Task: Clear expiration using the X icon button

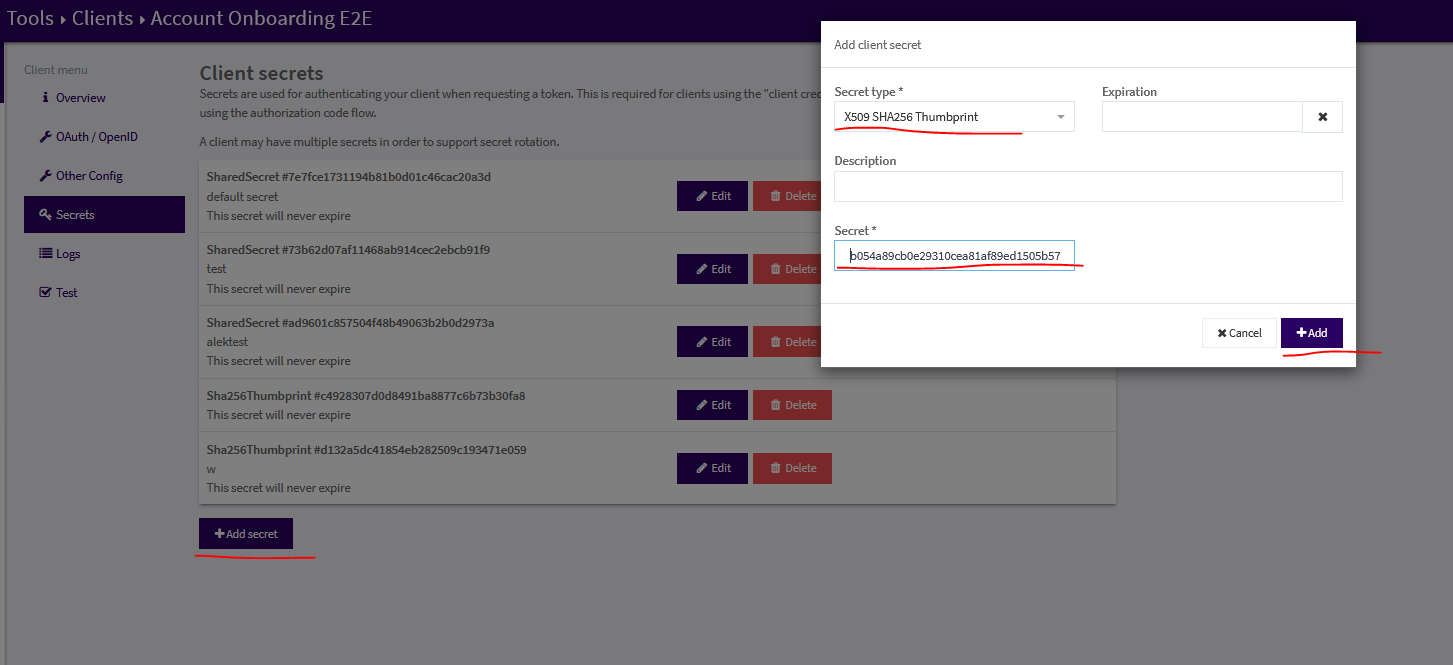Action: (1322, 117)
